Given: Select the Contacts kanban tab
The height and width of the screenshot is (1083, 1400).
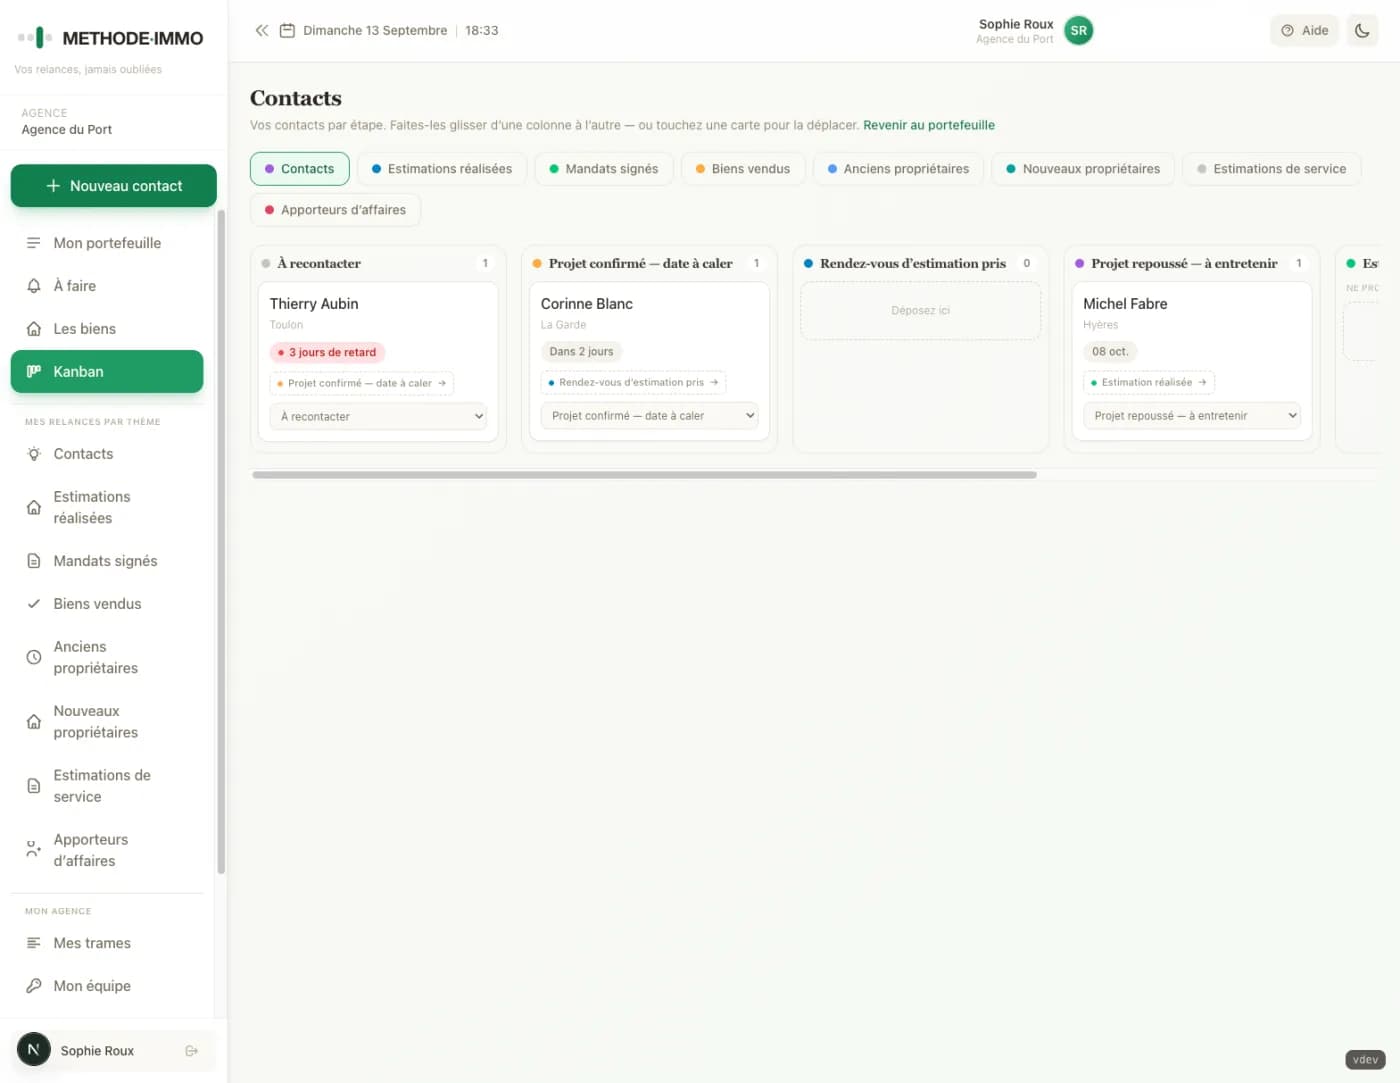Looking at the screenshot, I should (300, 169).
